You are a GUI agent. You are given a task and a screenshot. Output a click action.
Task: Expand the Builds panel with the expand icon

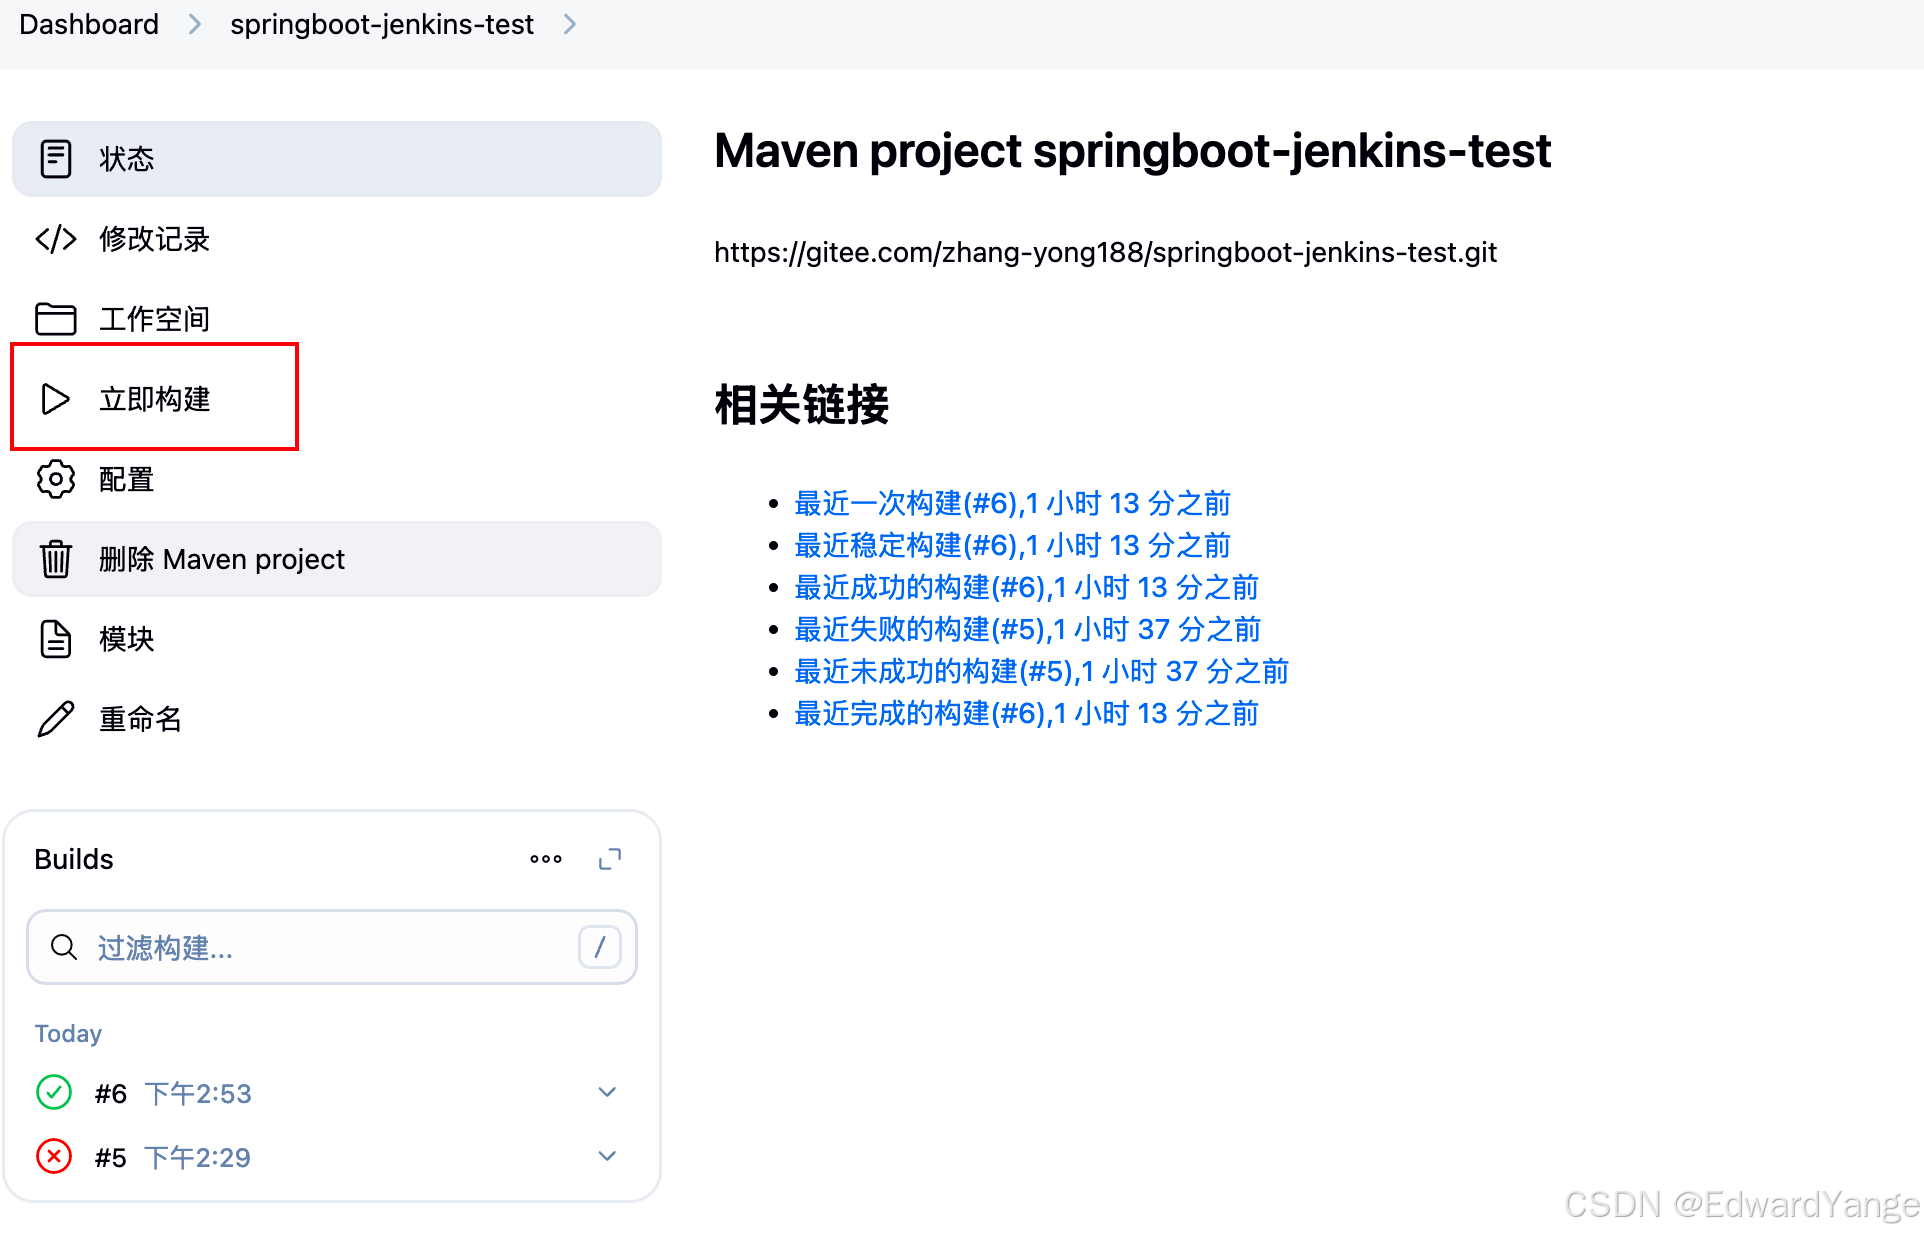click(610, 859)
